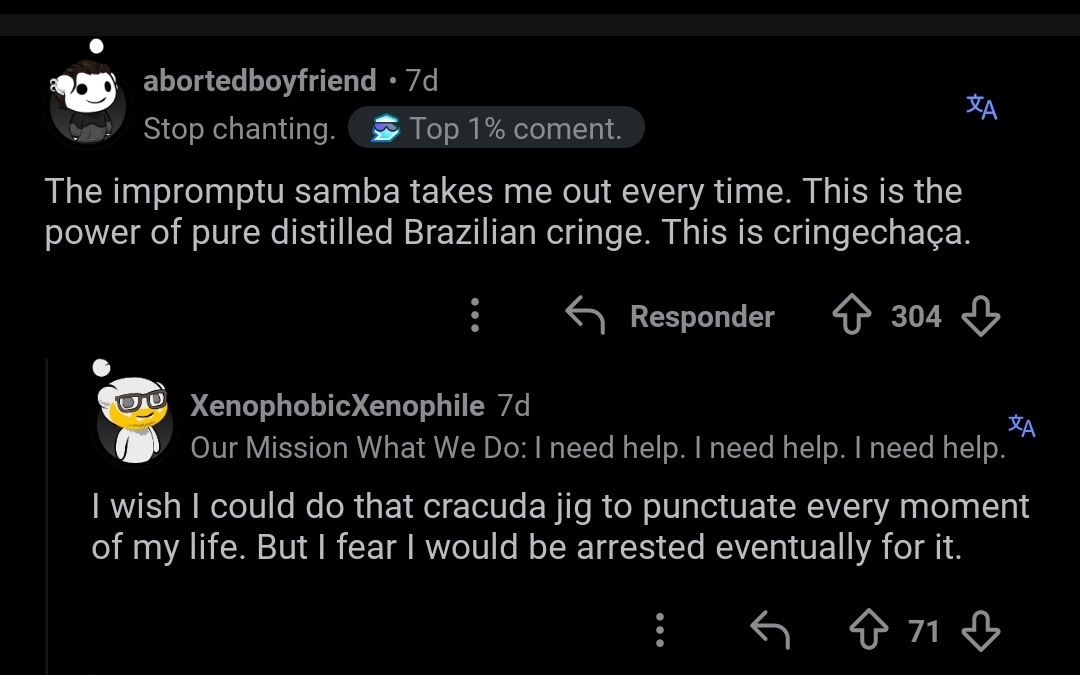
Task: Tap reply arrow on XenophobicXenophile's comment
Action: (770, 631)
